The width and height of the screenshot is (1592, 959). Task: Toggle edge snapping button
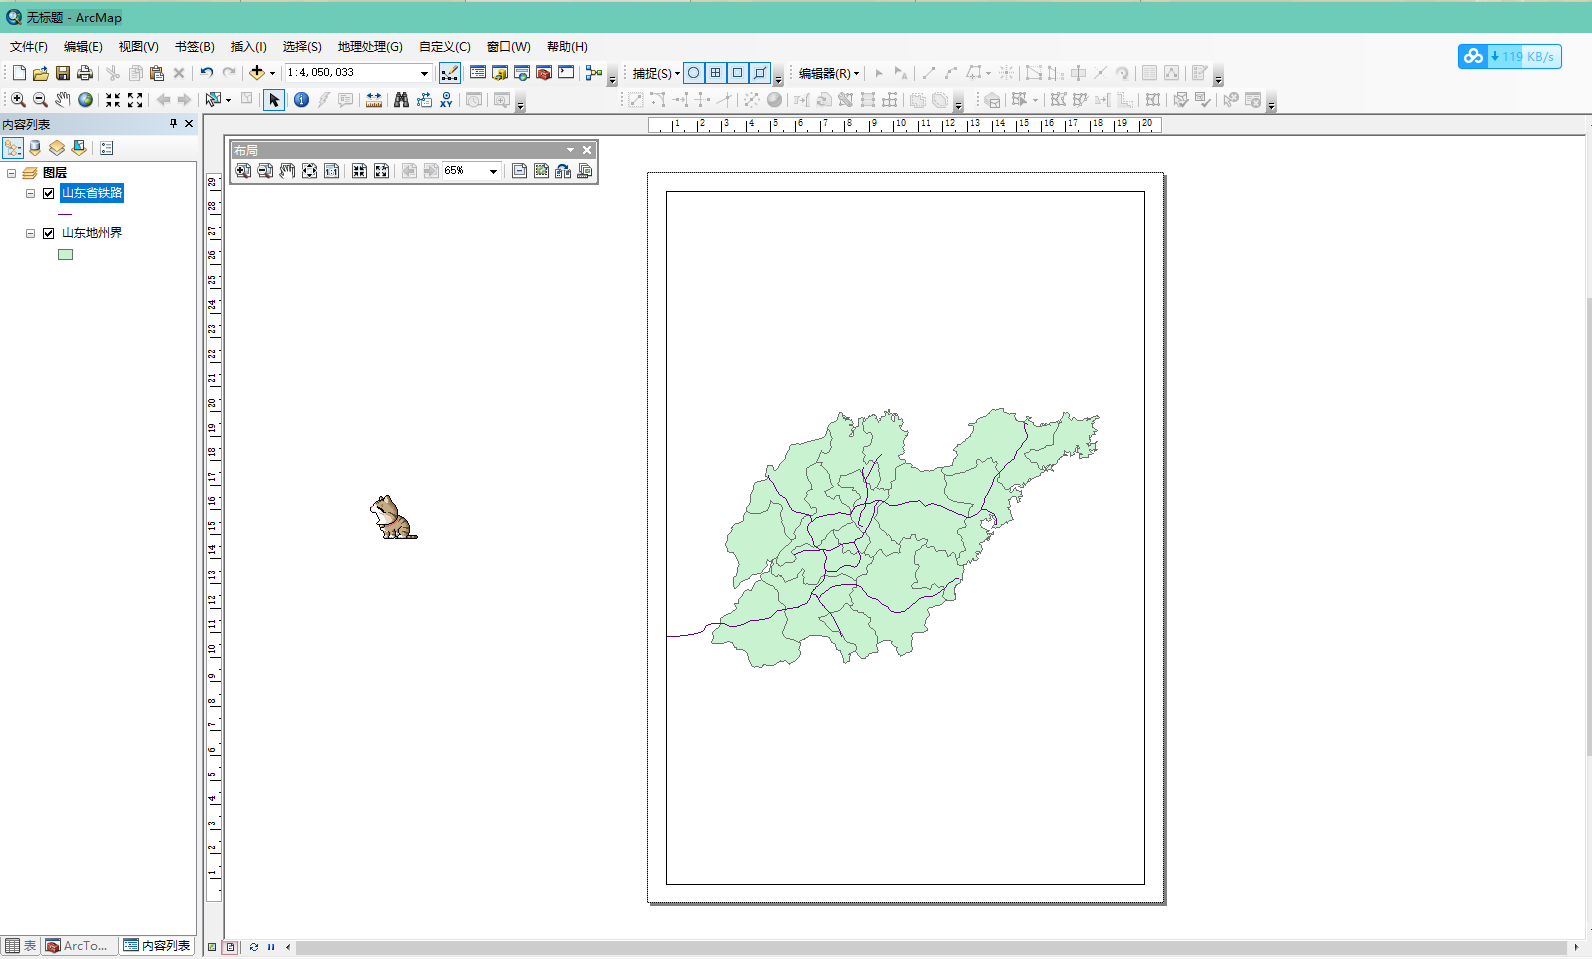(760, 73)
